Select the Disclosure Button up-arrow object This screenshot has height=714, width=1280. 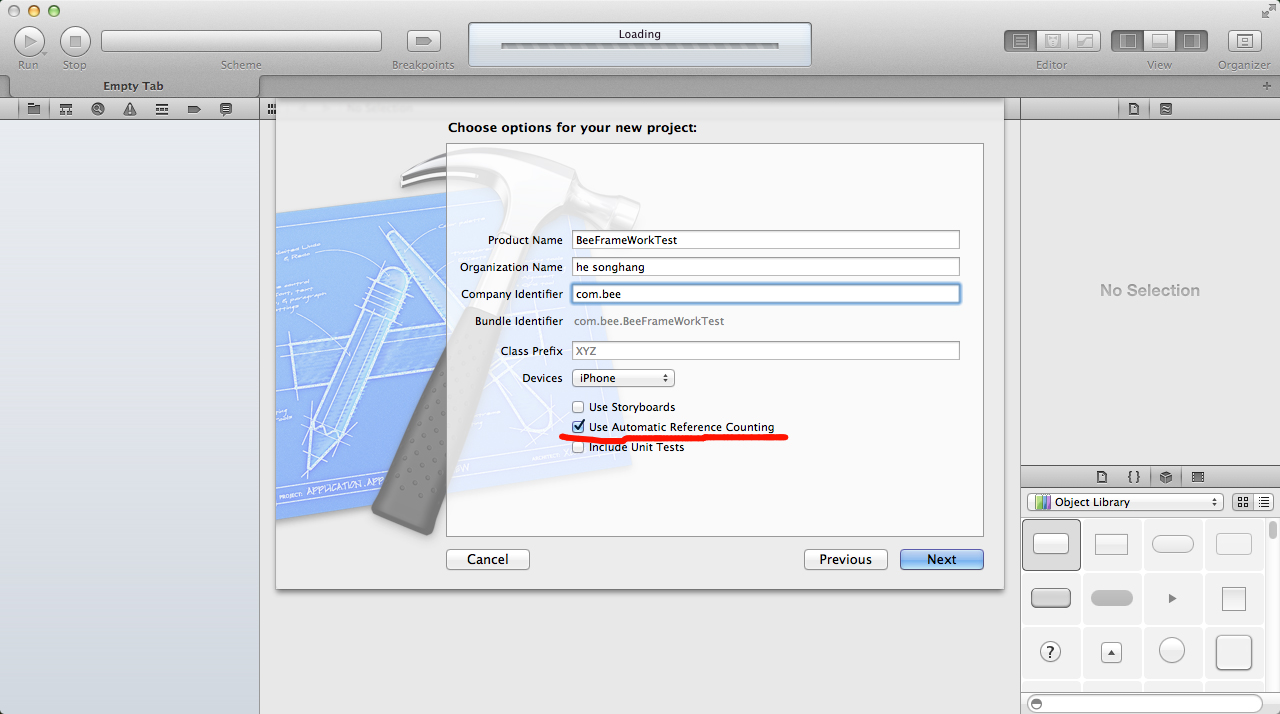pyautogui.click(x=1111, y=652)
